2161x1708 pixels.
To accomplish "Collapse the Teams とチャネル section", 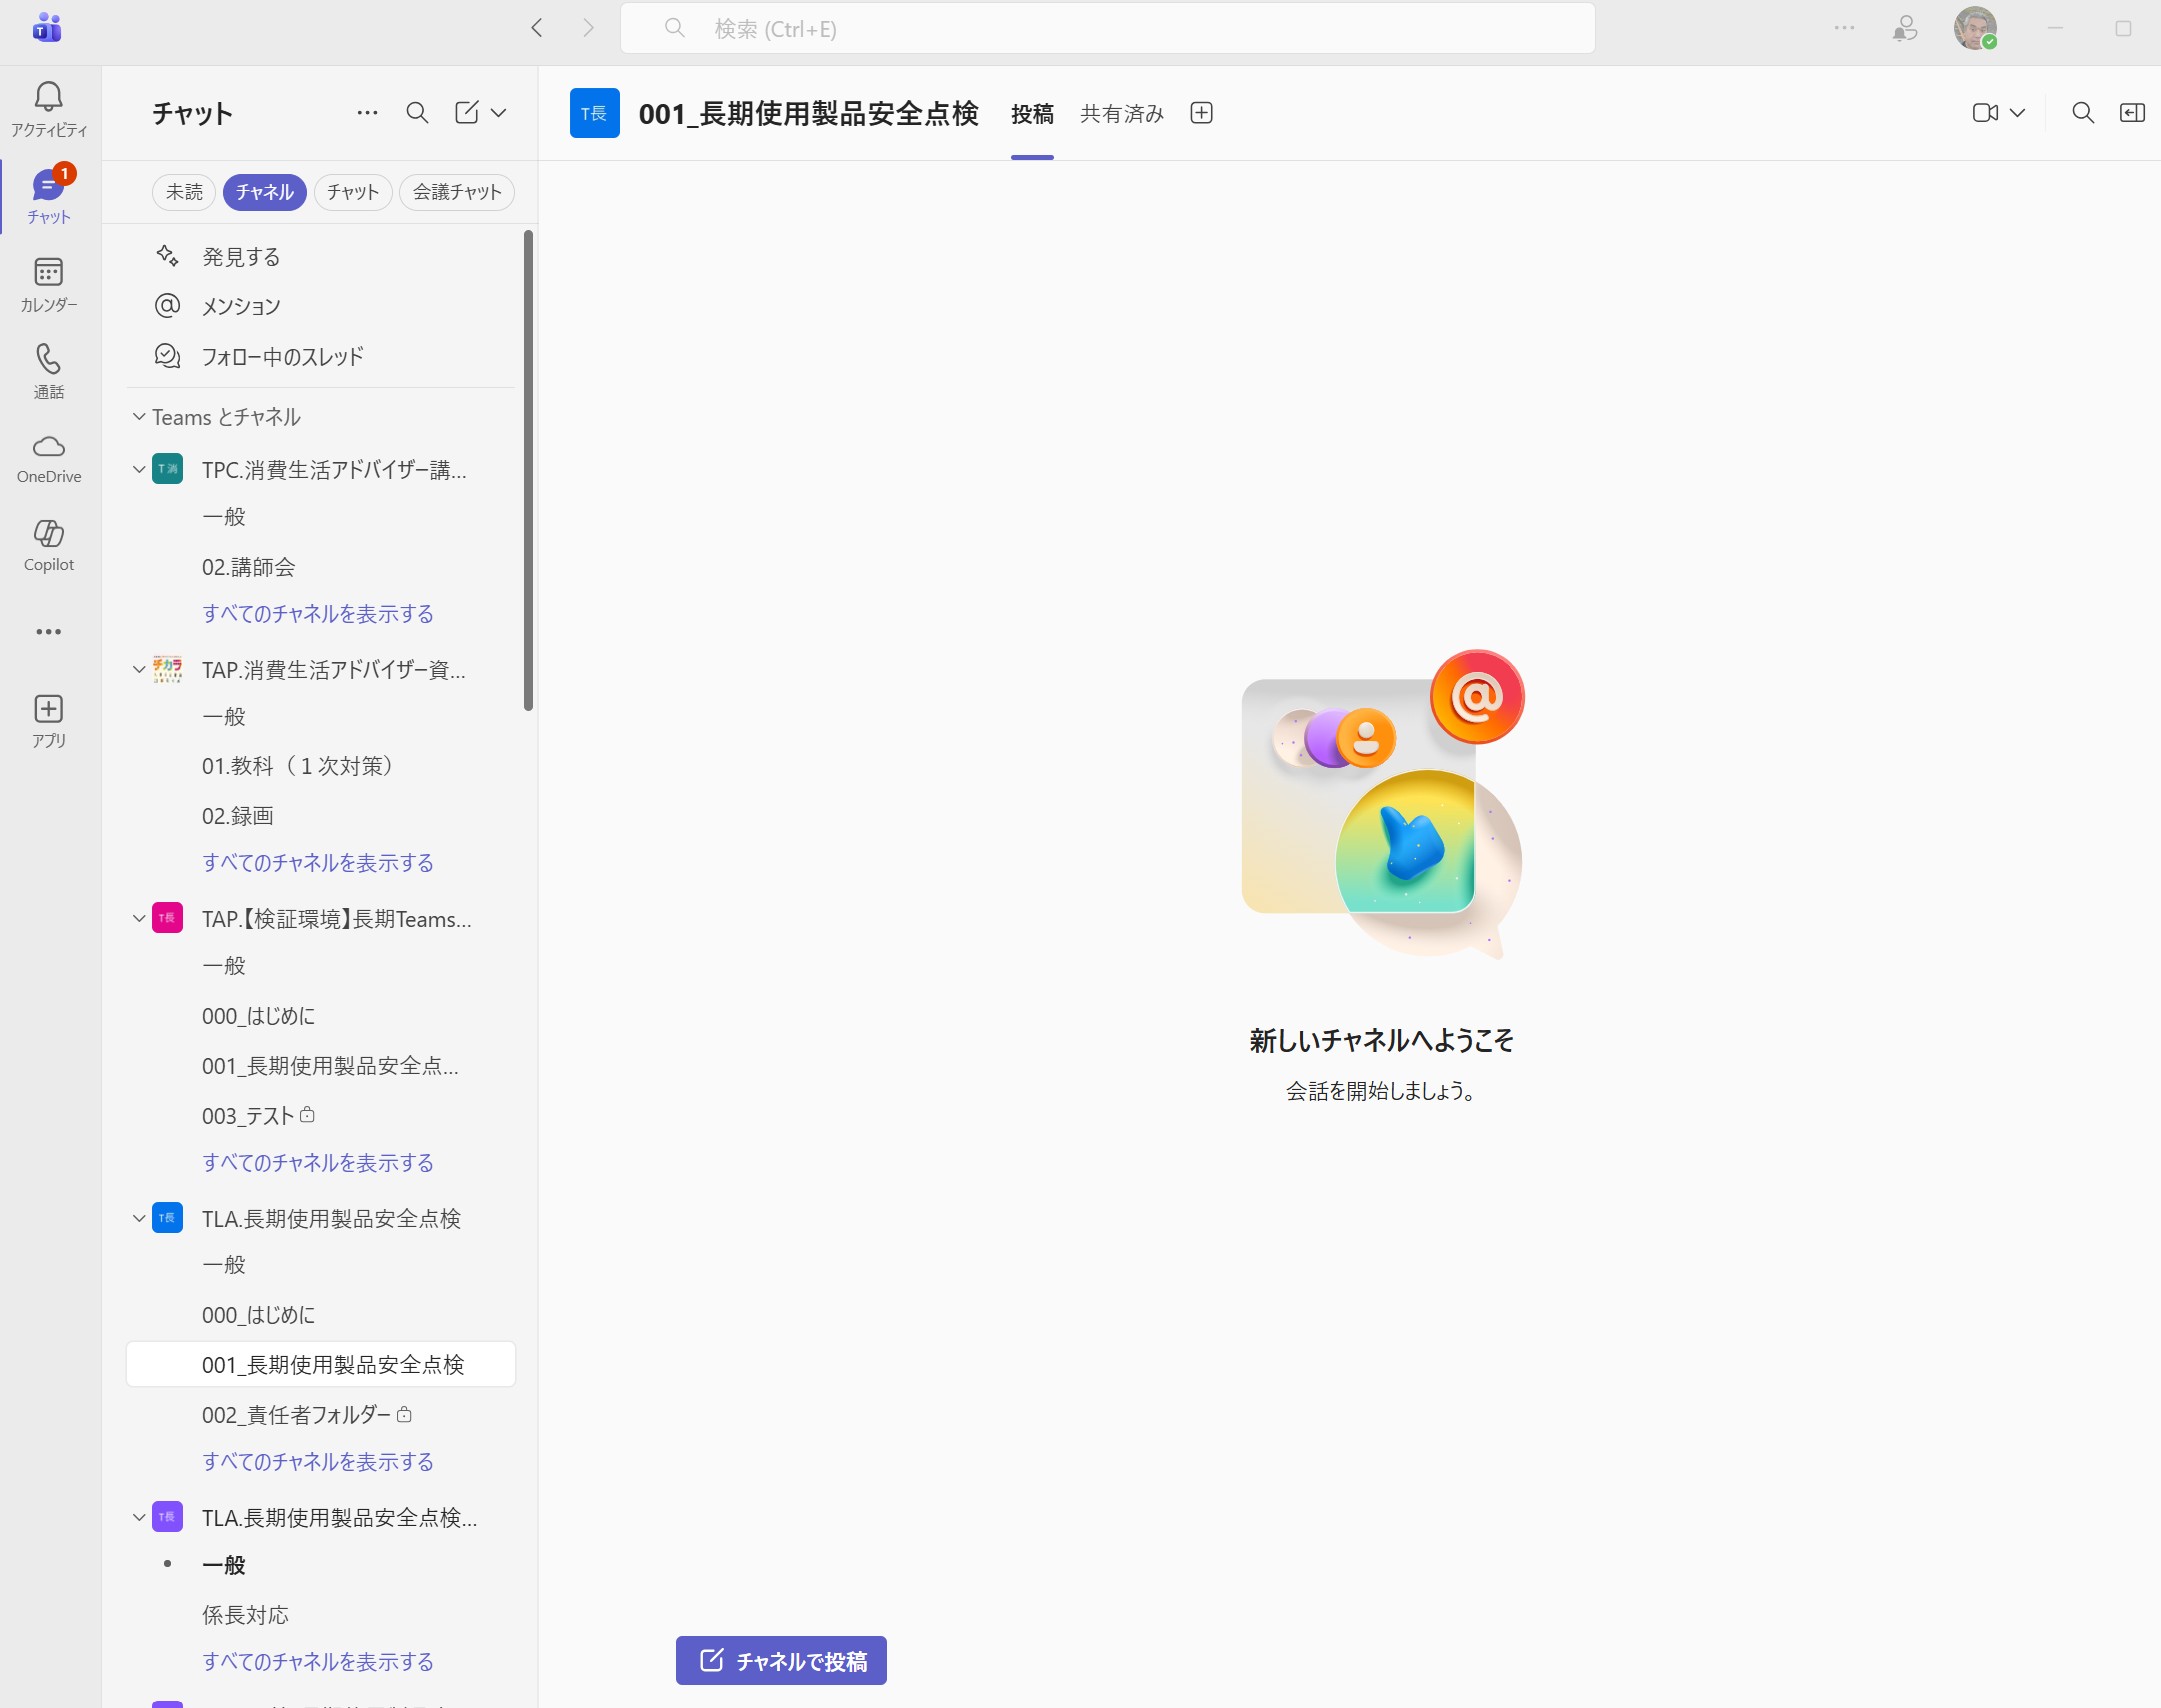I will 139,417.
